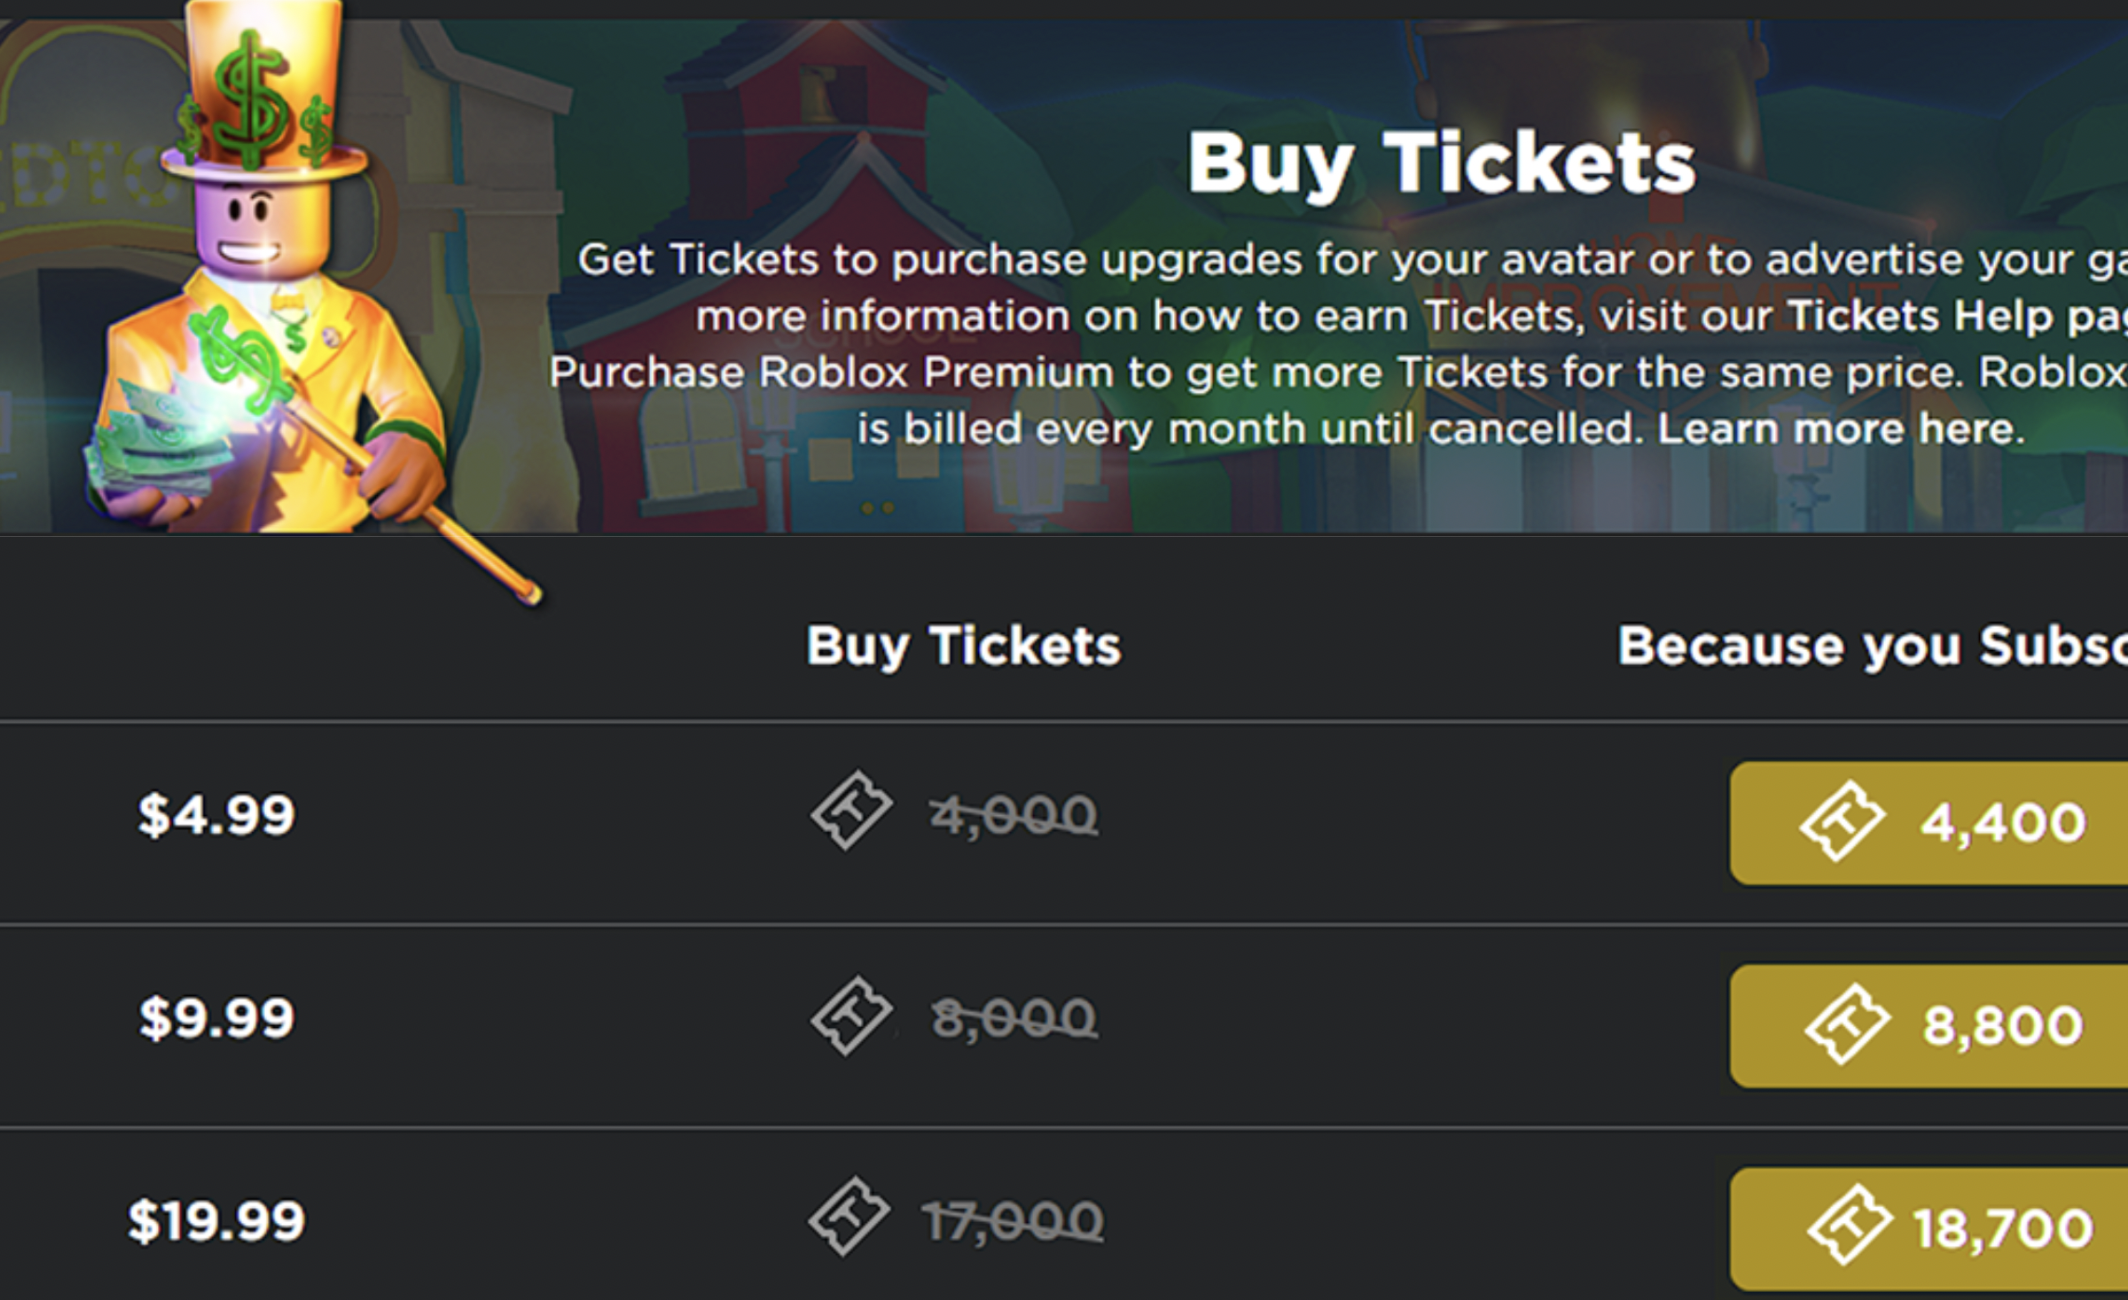Select the $19.99 price label

(216, 1221)
